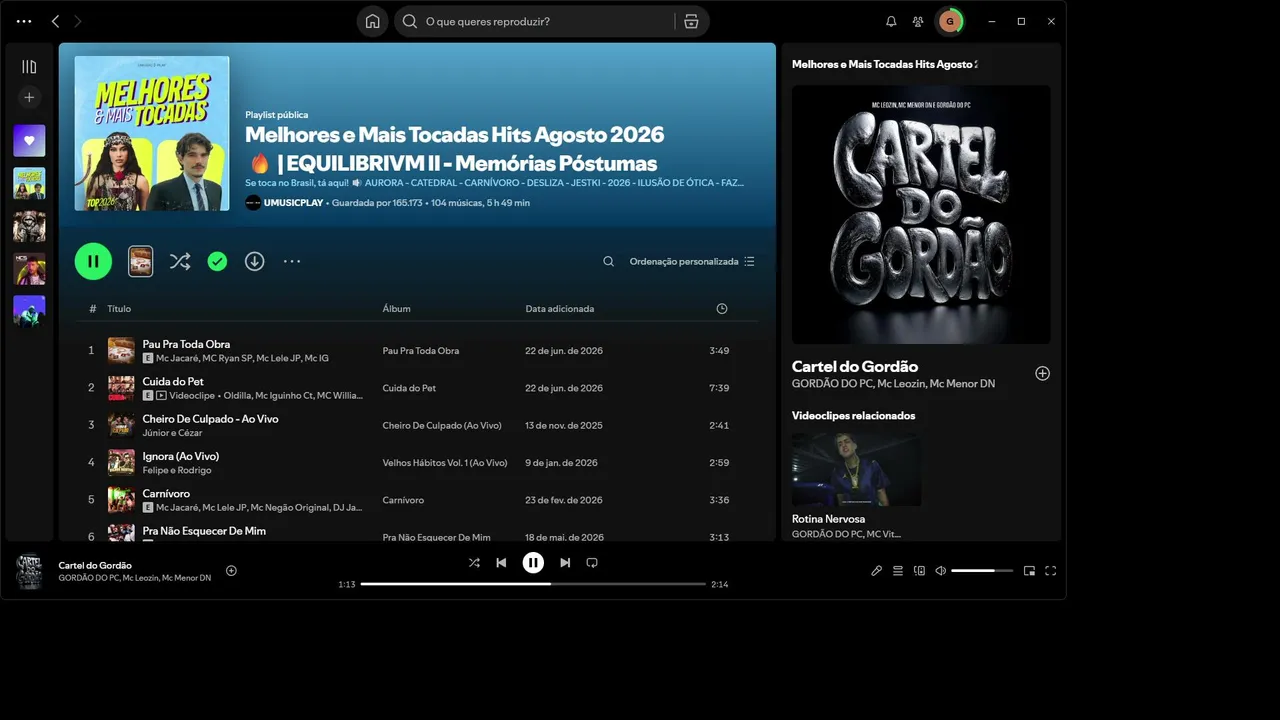Add Cartel do Gordão to library from side panel
Image resolution: width=1280 pixels, height=720 pixels.
tap(1042, 373)
